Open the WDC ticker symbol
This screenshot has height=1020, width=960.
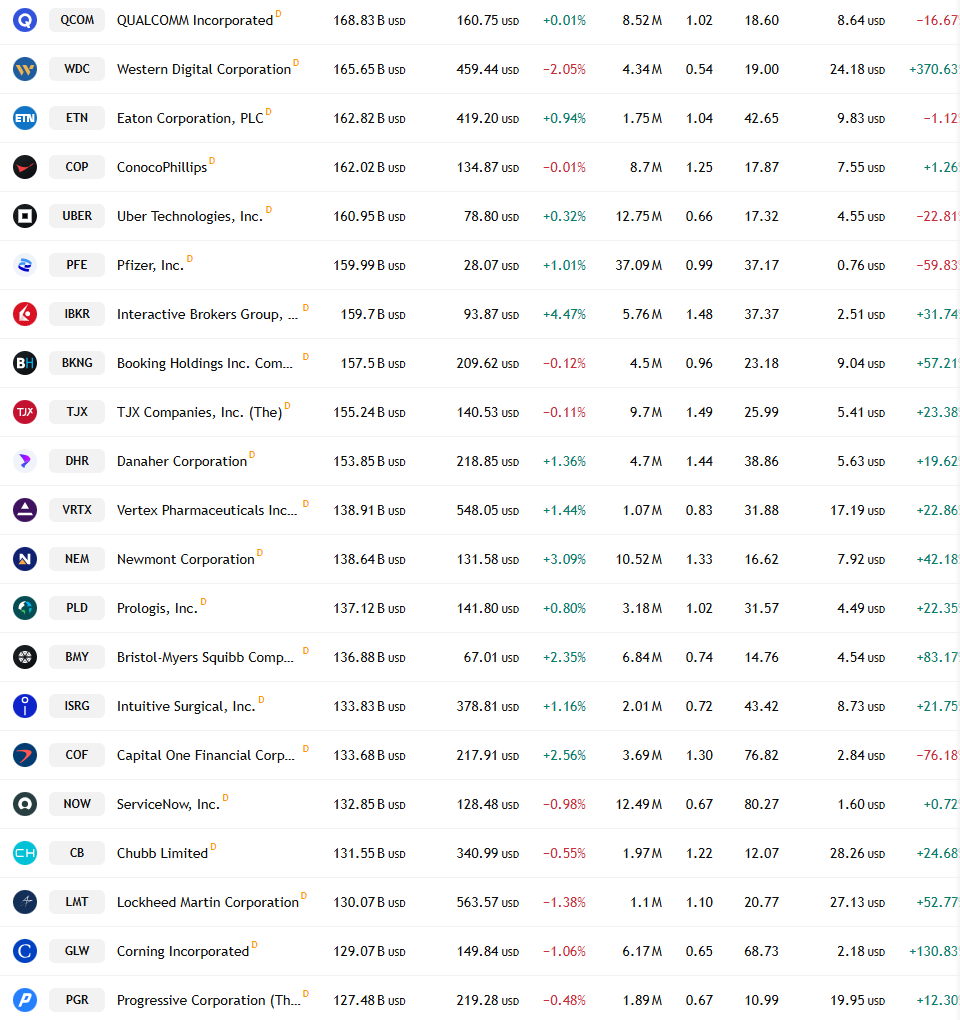point(77,69)
